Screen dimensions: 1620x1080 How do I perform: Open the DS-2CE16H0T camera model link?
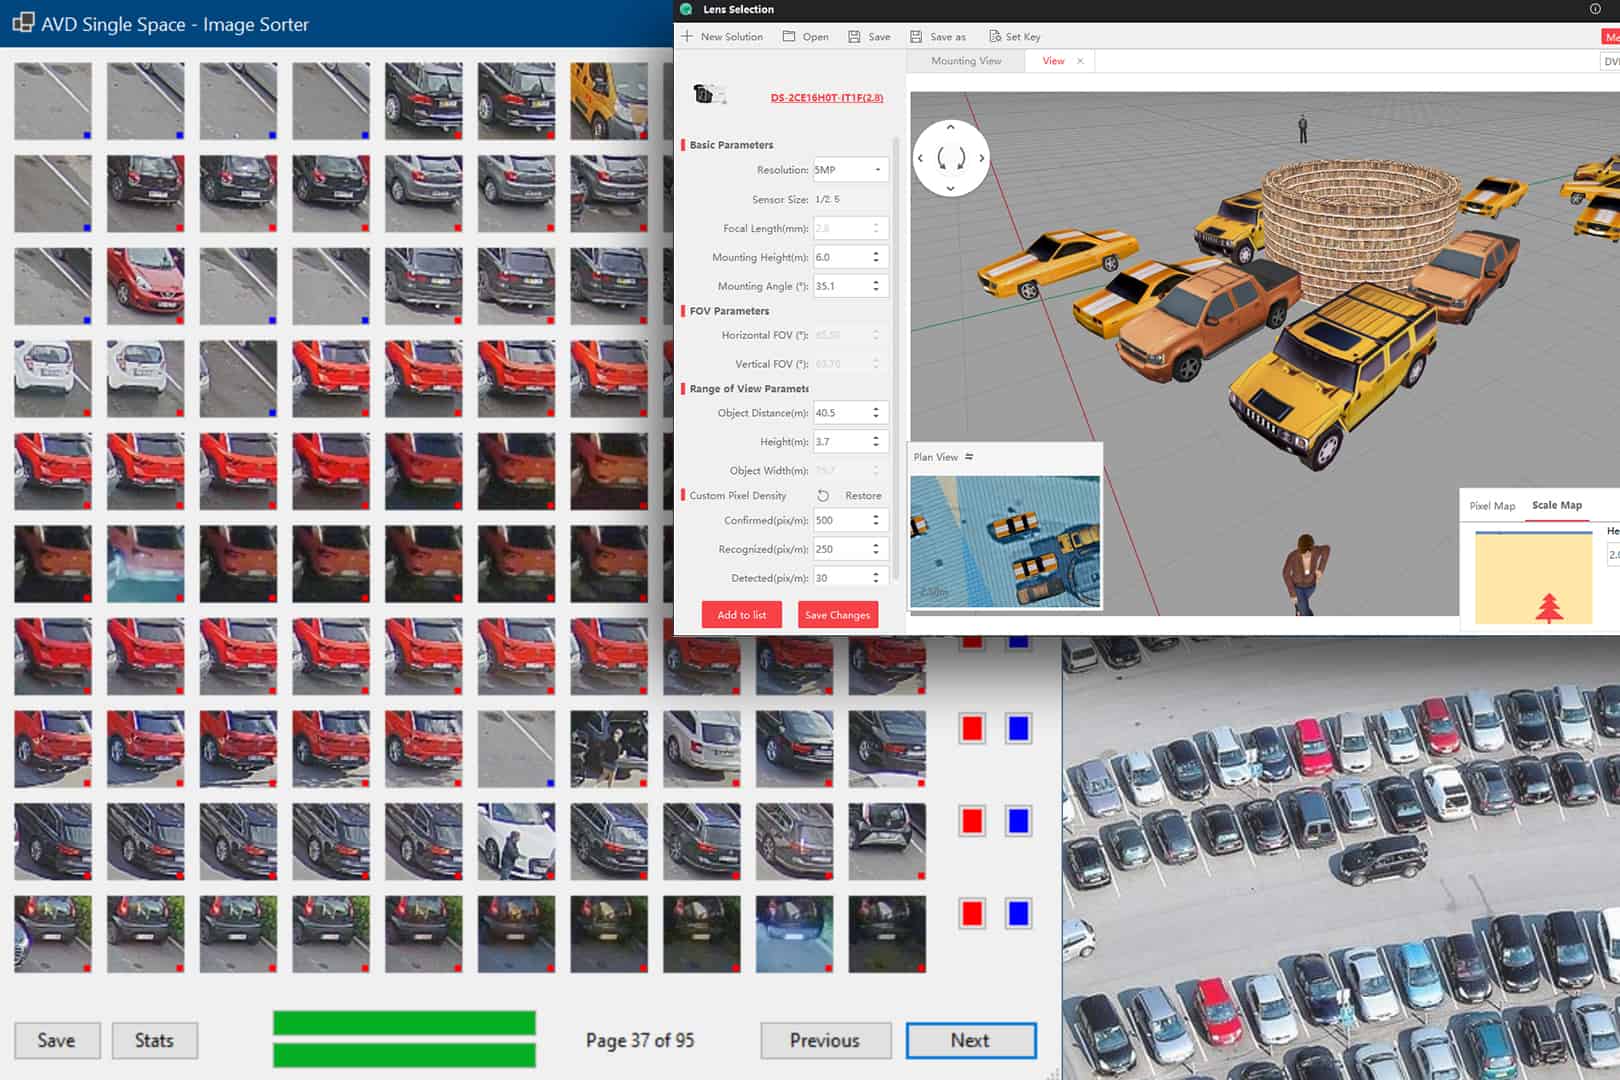(x=826, y=98)
